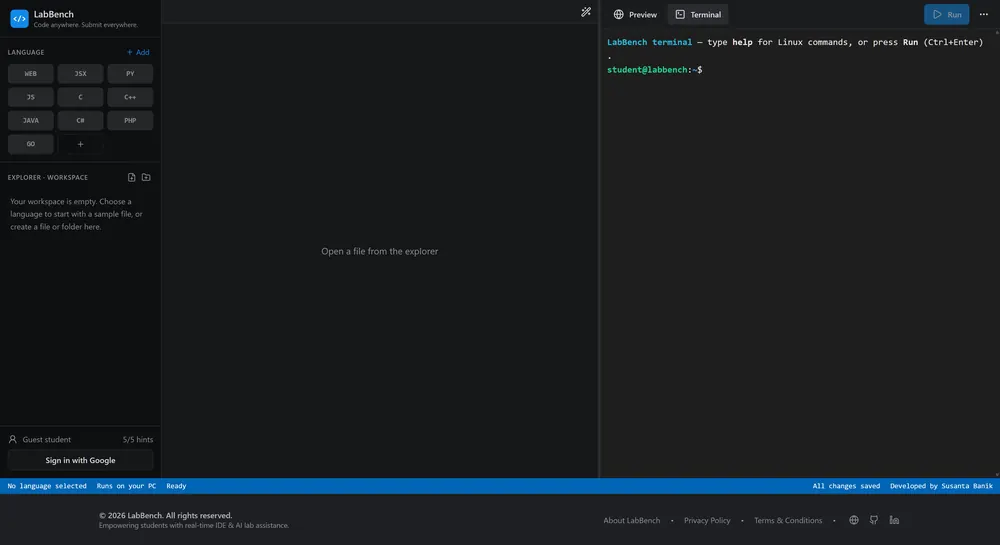This screenshot has width=1000, height=545.
Task: Select the PY language
Action: pyautogui.click(x=130, y=73)
